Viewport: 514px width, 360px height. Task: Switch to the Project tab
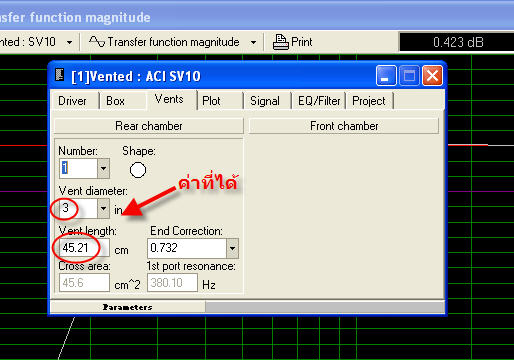point(369,101)
